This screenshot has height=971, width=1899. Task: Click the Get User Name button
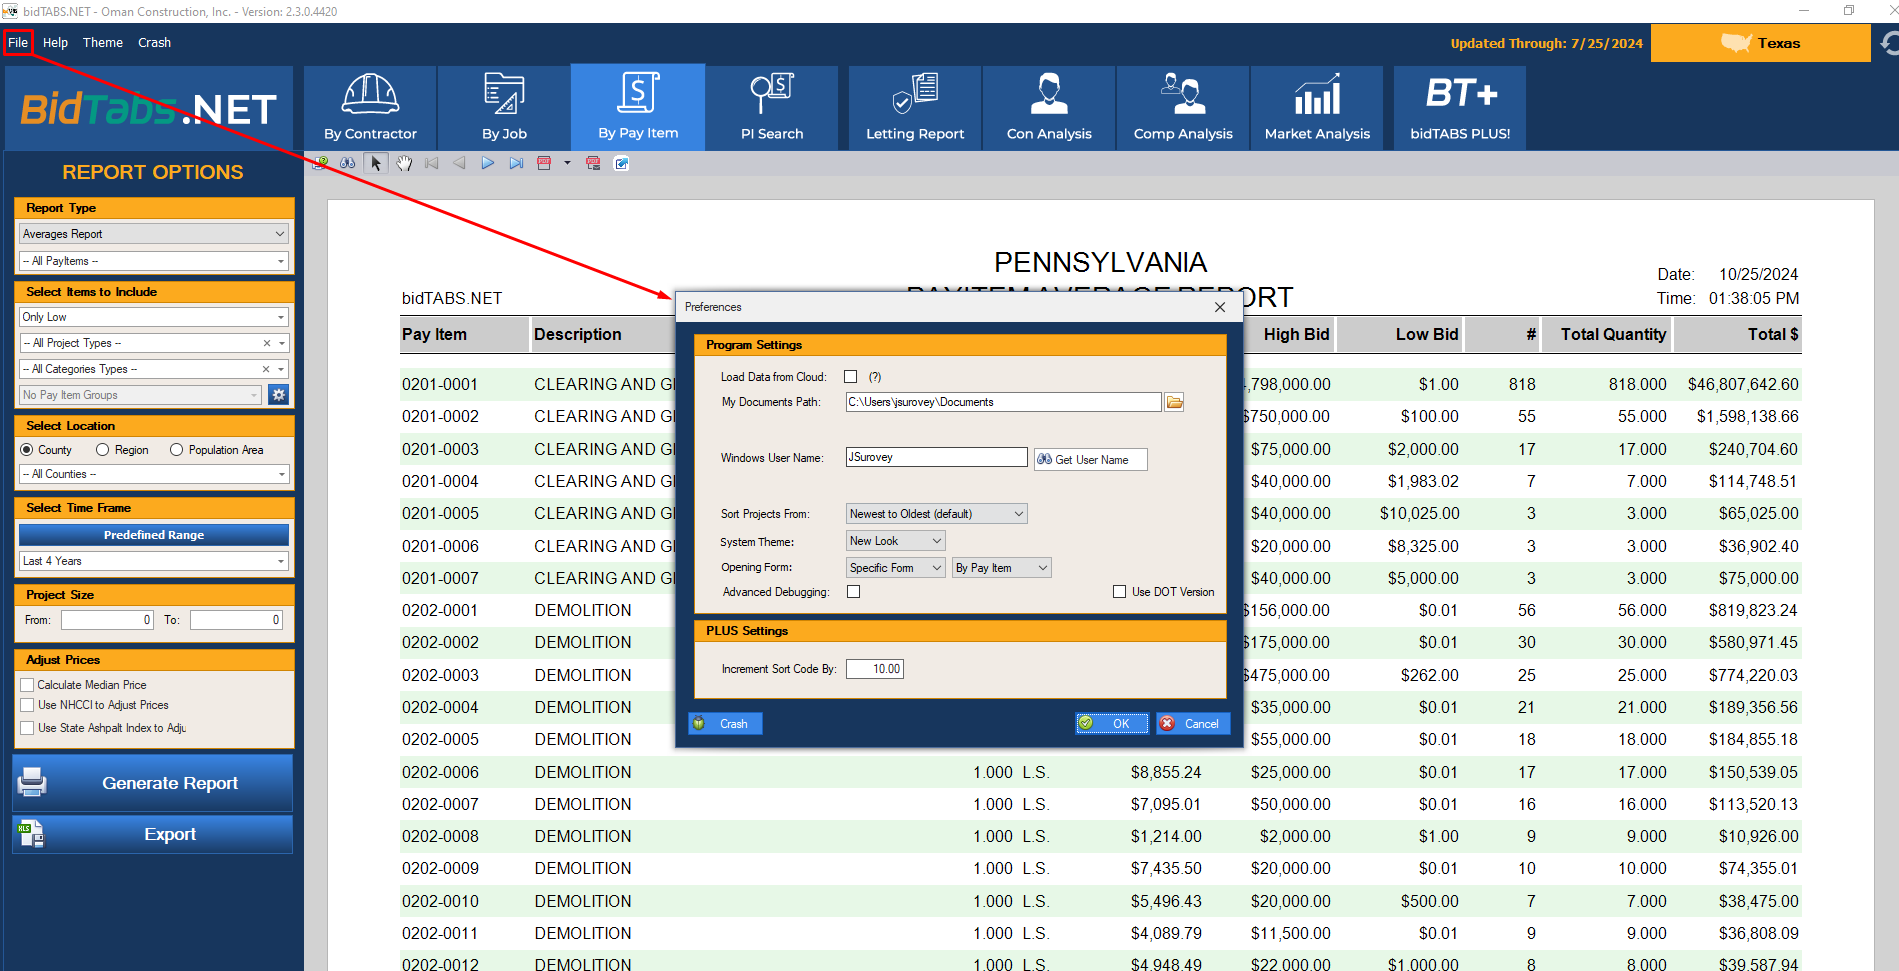(x=1090, y=459)
